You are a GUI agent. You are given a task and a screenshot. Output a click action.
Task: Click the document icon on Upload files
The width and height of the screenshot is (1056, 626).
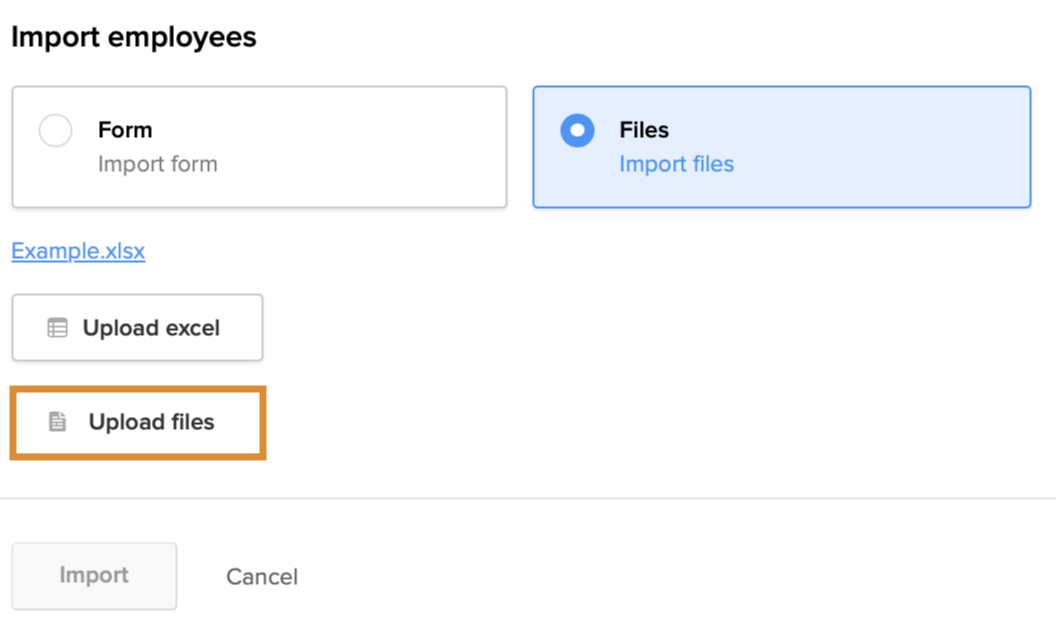(x=58, y=422)
